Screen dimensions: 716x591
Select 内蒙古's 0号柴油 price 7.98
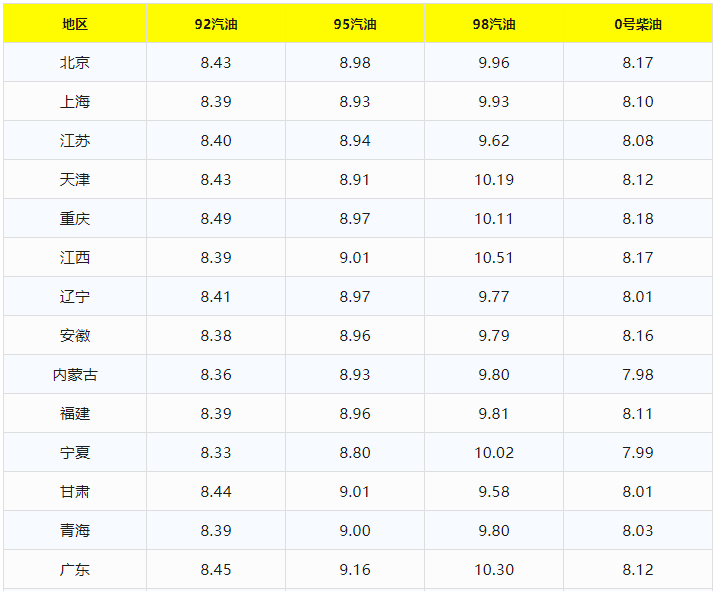coord(638,375)
